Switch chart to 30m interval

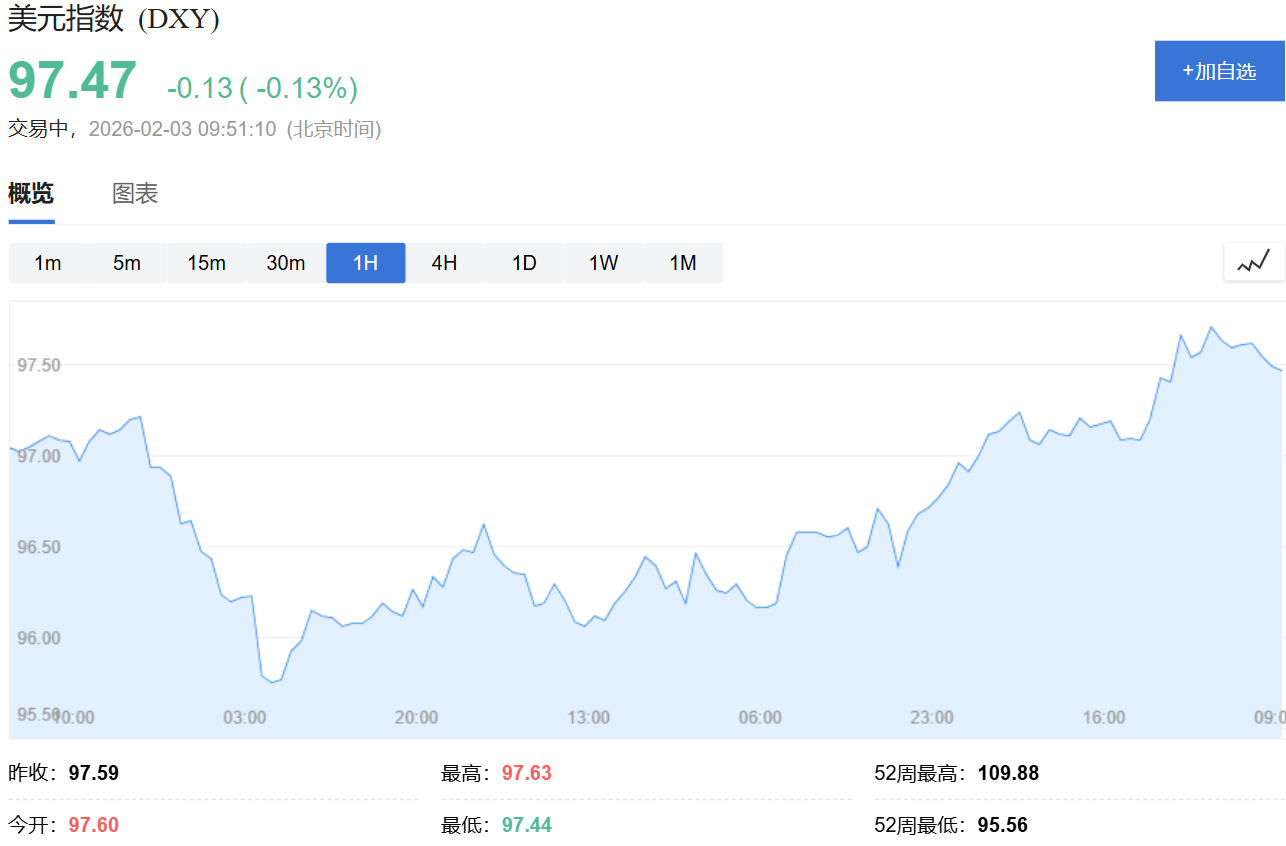pos(286,263)
